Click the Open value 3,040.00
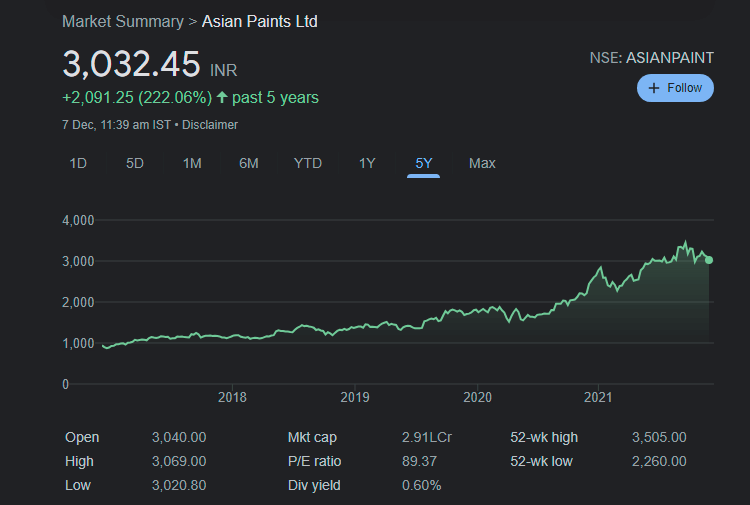The image size is (750, 505). (179, 438)
